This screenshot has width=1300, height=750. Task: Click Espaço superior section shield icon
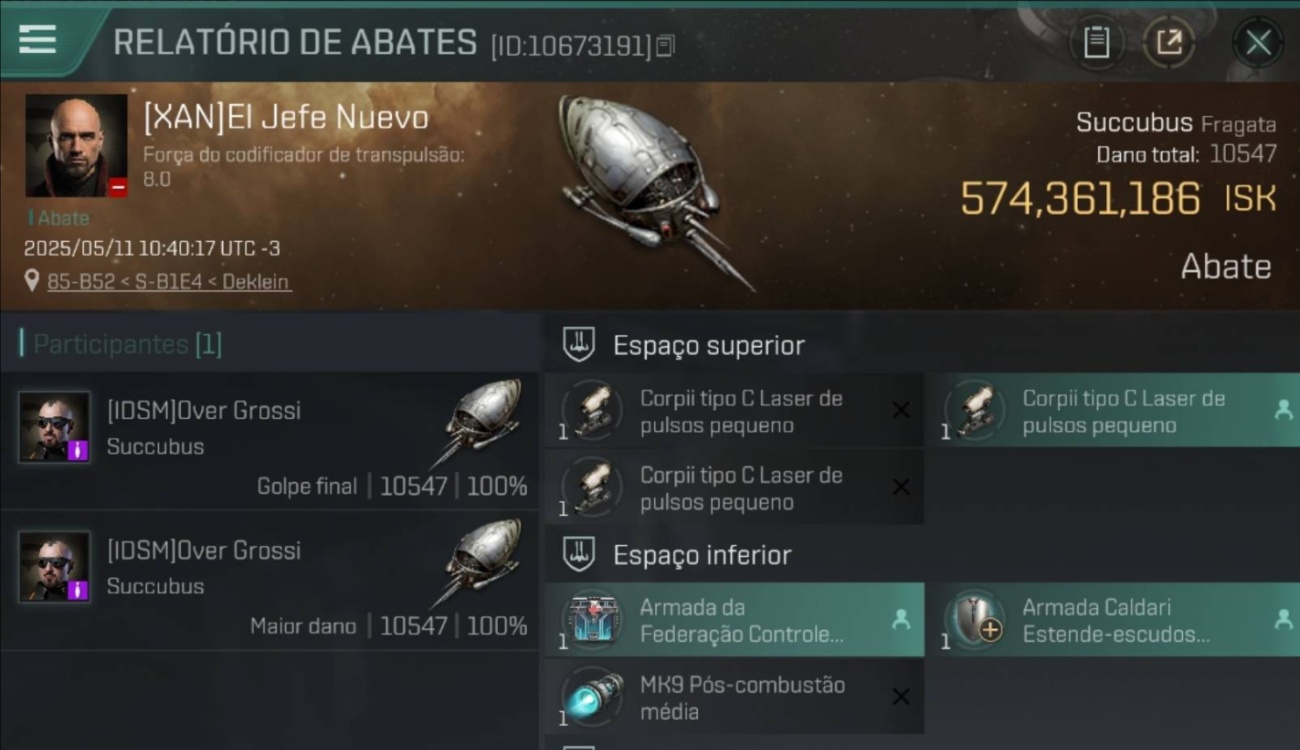coord(578,345)
